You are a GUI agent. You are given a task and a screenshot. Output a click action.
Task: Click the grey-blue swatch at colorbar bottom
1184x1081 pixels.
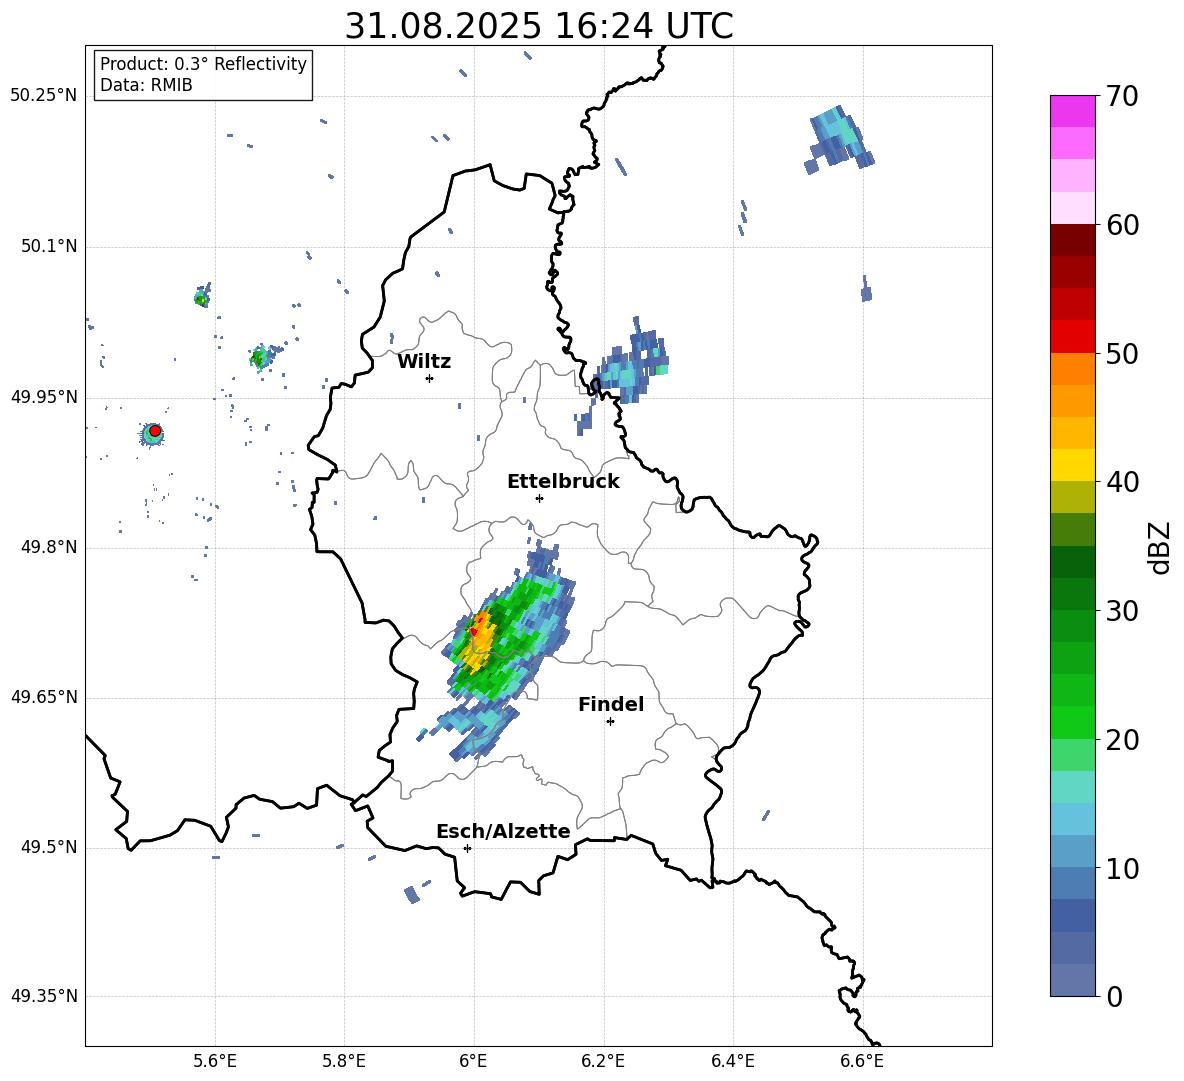(1072, 980)
